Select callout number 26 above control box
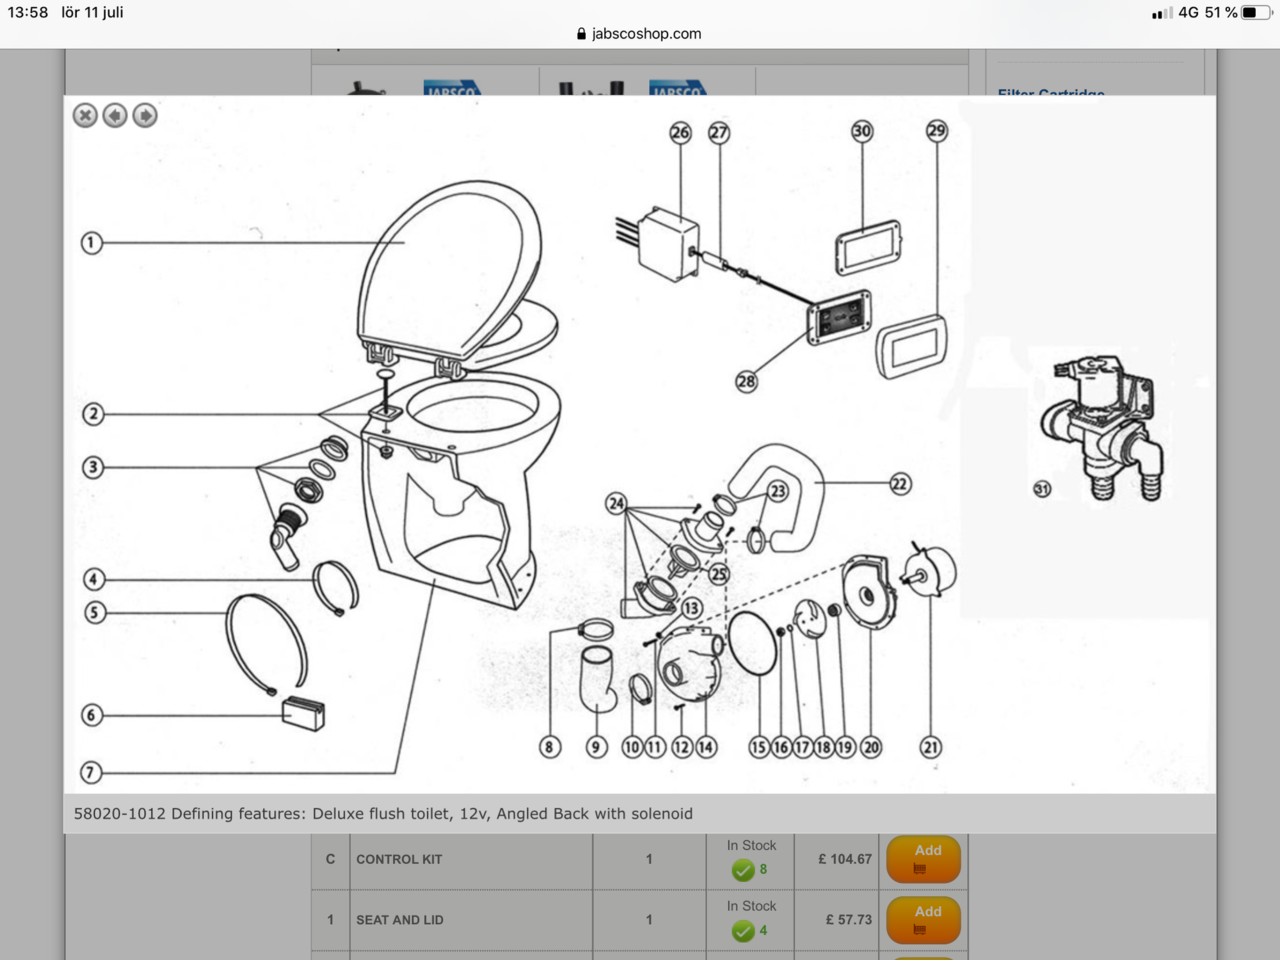The width and height of the screenshot is (1280, 960). (x=680, y=132)
